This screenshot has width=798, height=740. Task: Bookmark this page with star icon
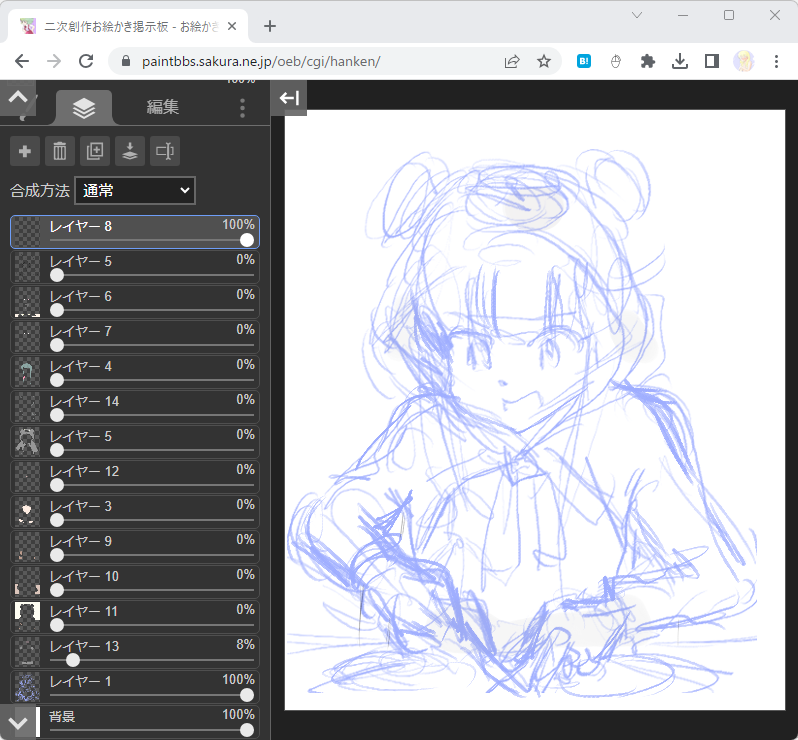[544, 61]
